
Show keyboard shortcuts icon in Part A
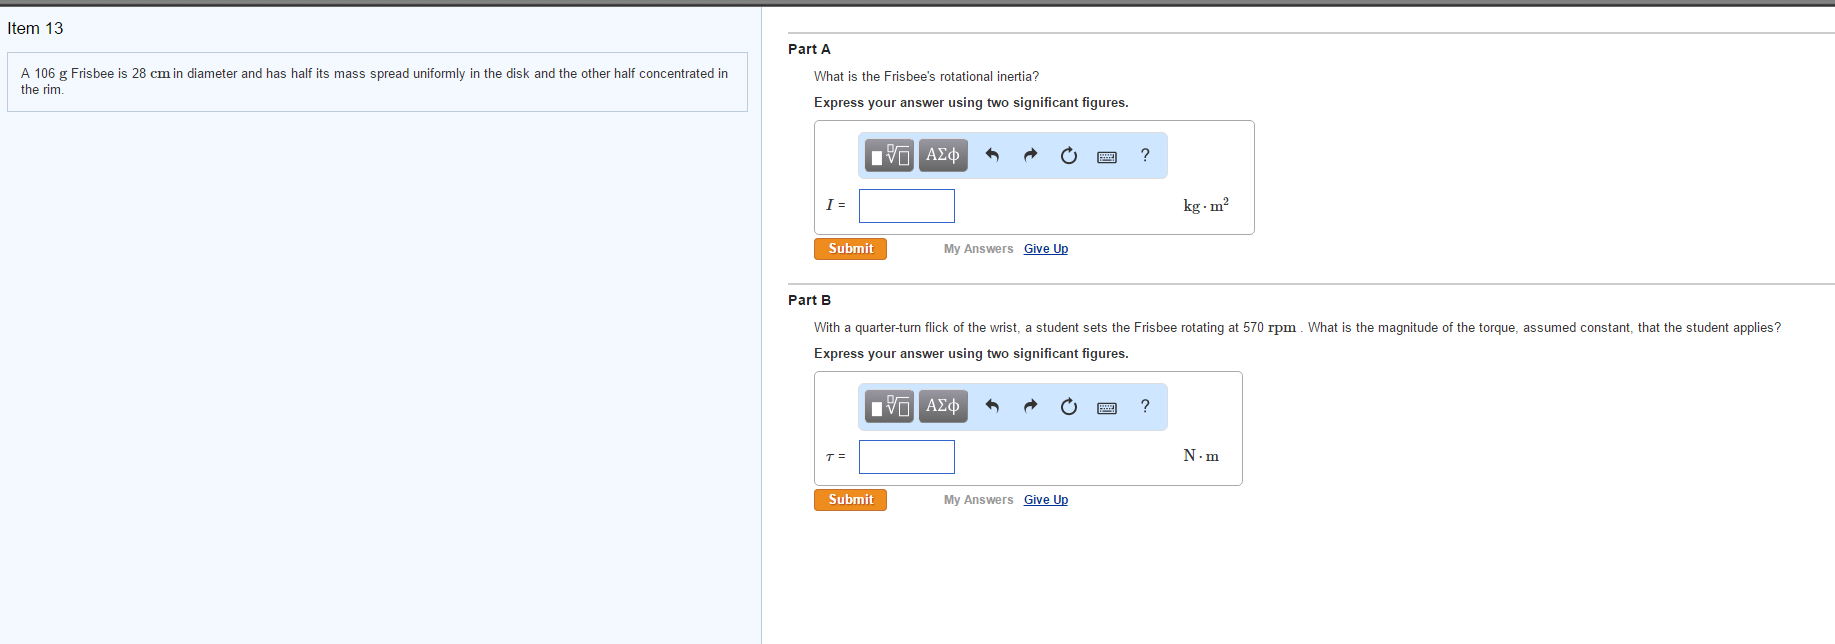(1107, 156)
